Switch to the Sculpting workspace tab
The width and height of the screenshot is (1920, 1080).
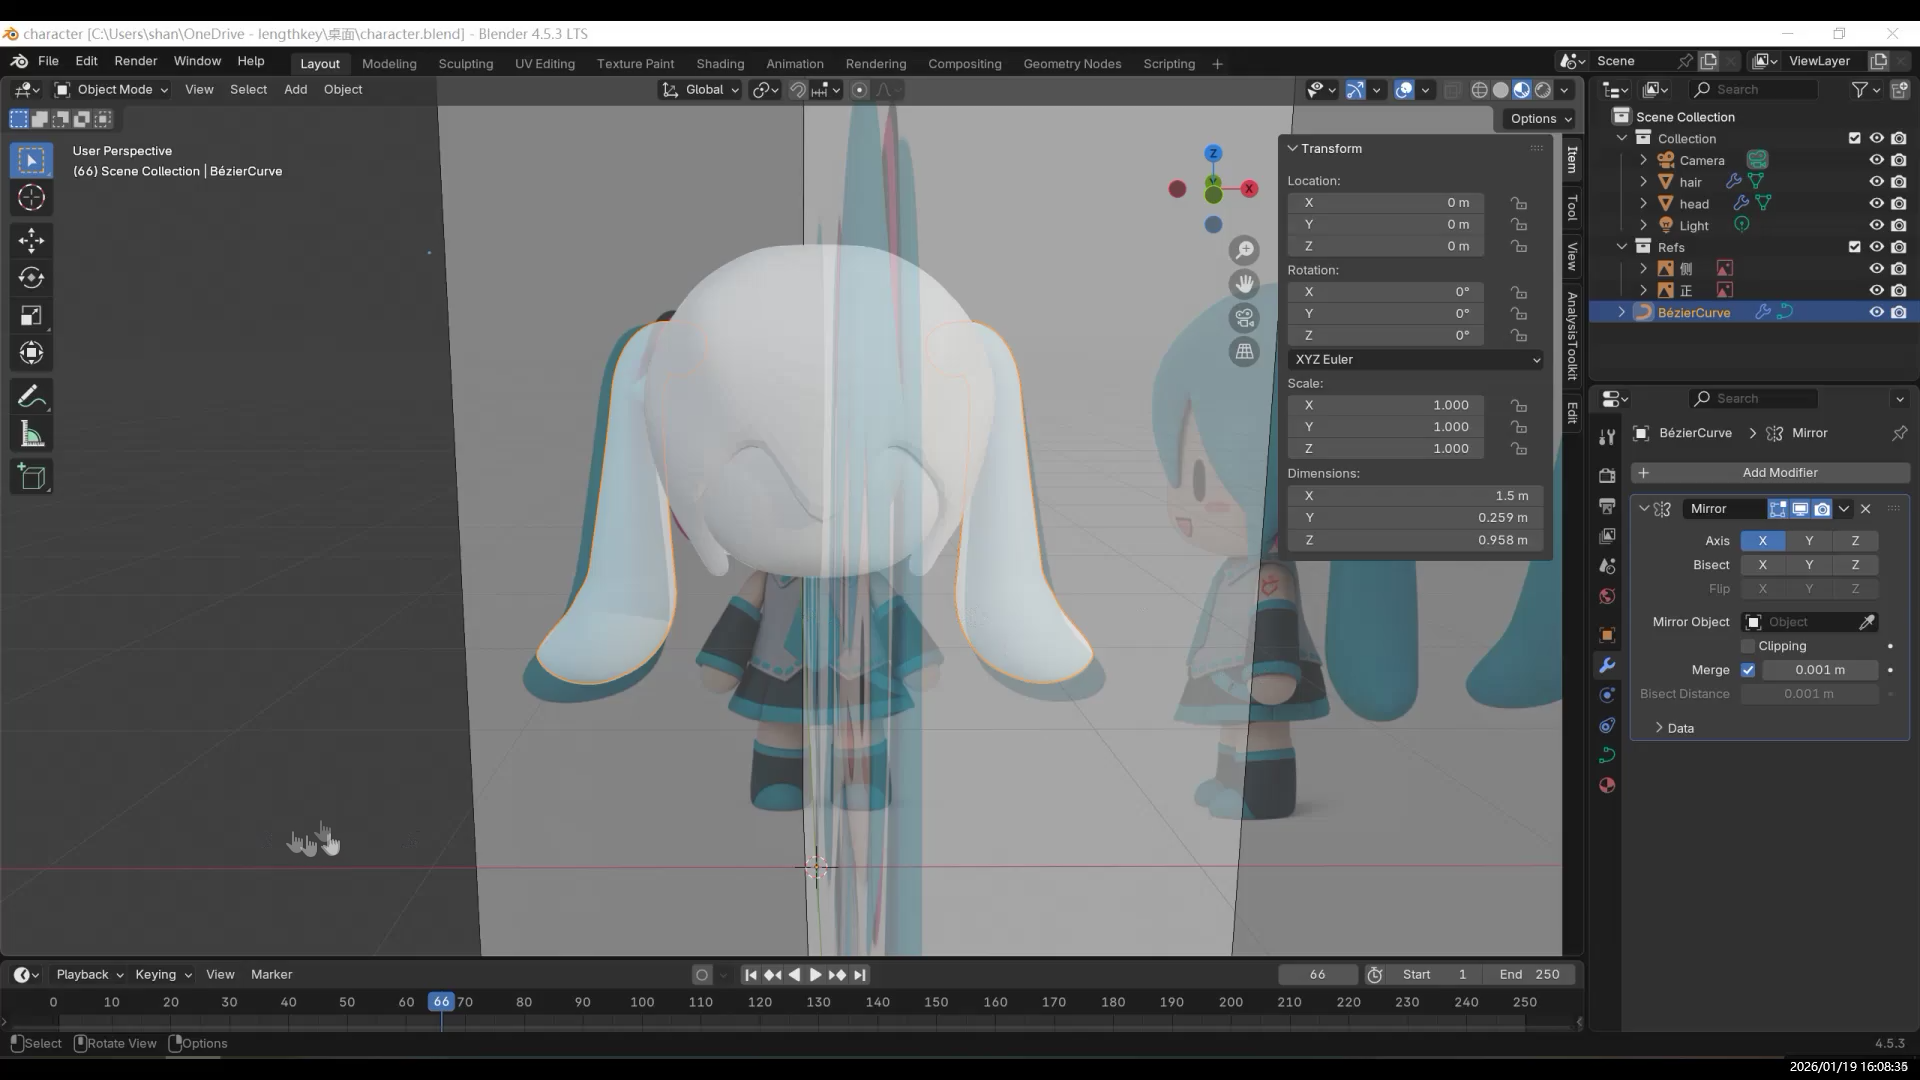465,64
